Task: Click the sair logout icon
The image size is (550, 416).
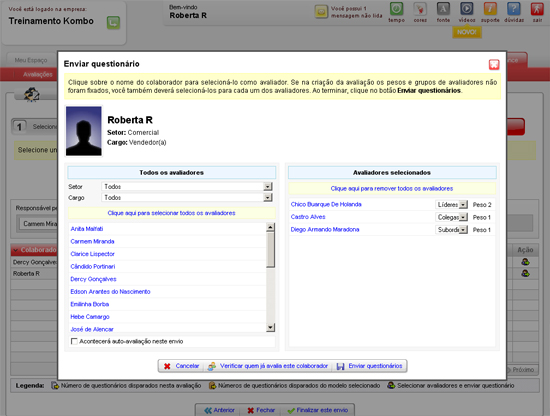Action: [537, 9]
